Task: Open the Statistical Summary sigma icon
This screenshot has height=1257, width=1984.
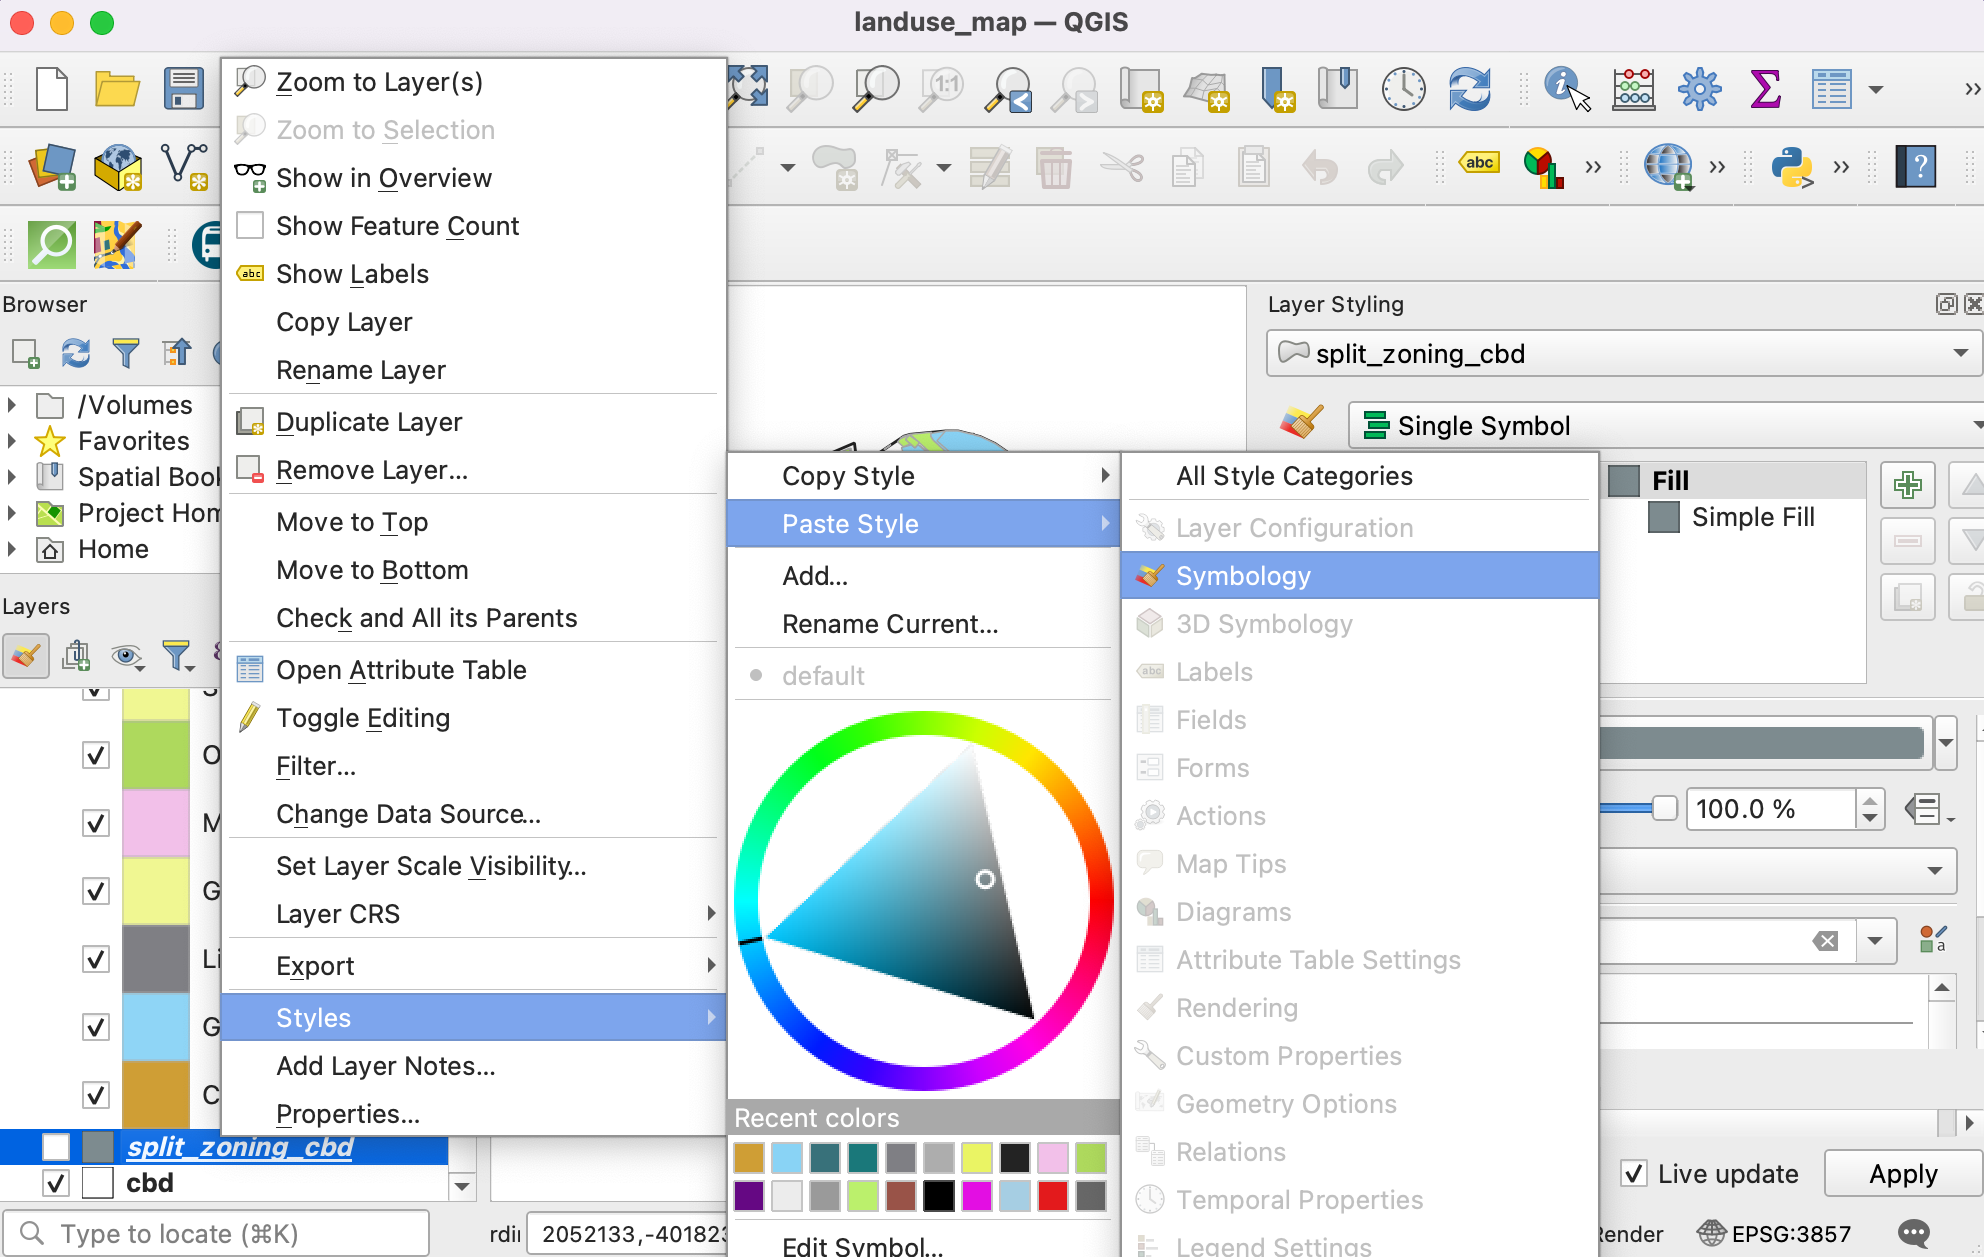Action: 1765,88
